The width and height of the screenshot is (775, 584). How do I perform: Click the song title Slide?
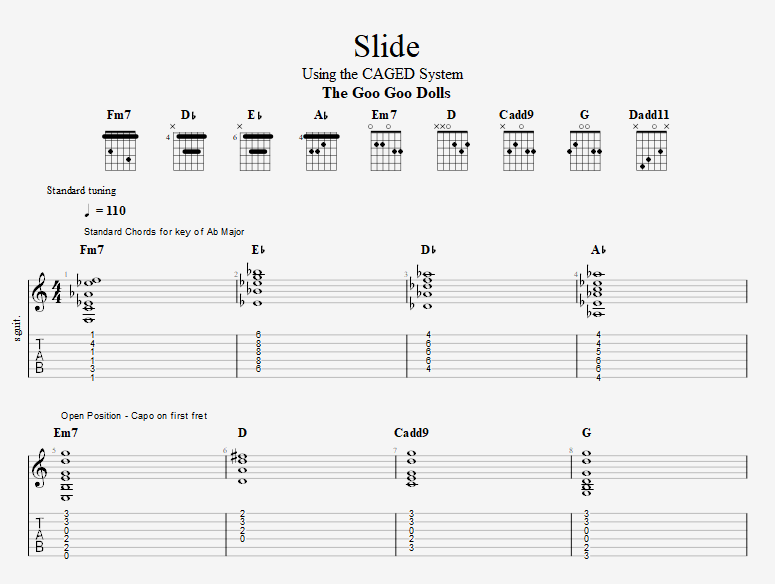[387, 46]
